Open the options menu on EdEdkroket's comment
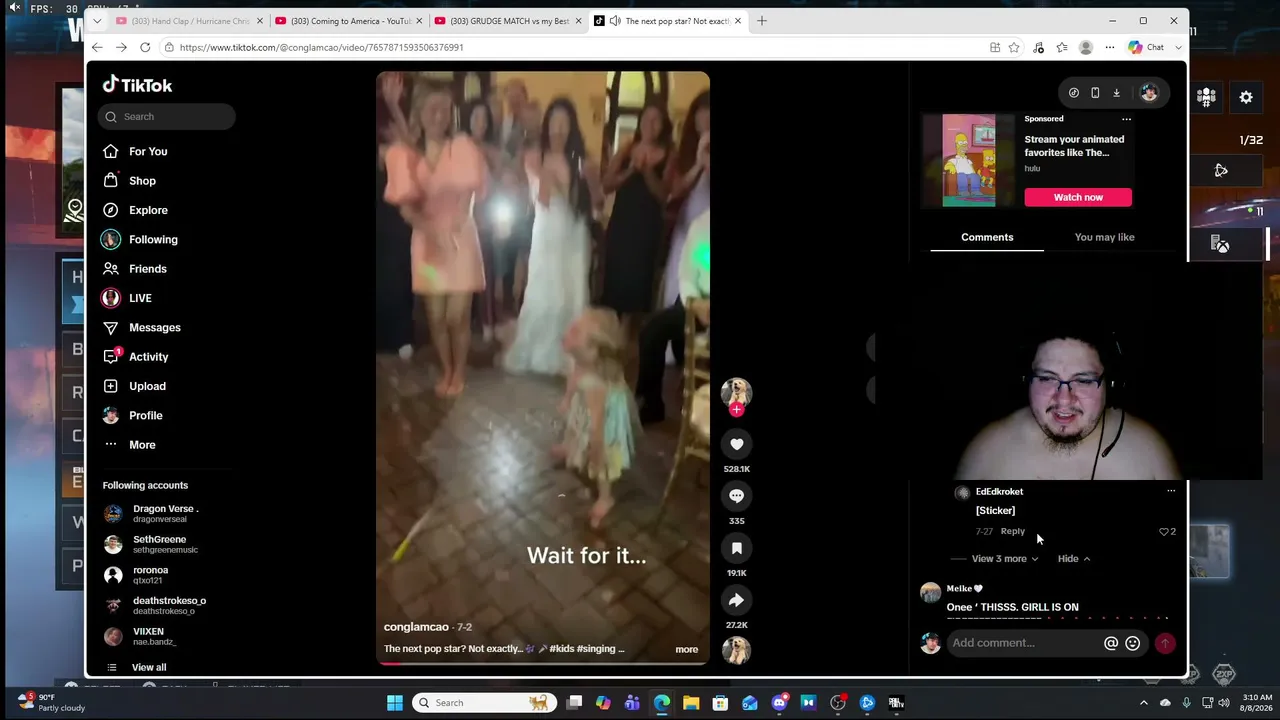 pyautogui.click(x=1171, y=491)
